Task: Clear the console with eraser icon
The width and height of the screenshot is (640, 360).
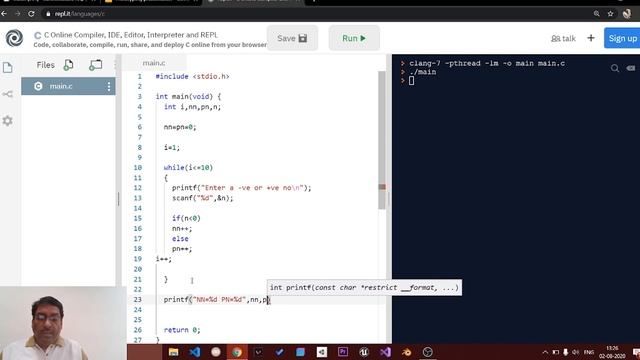Action: pyautogui.click(x=631, y=68)
